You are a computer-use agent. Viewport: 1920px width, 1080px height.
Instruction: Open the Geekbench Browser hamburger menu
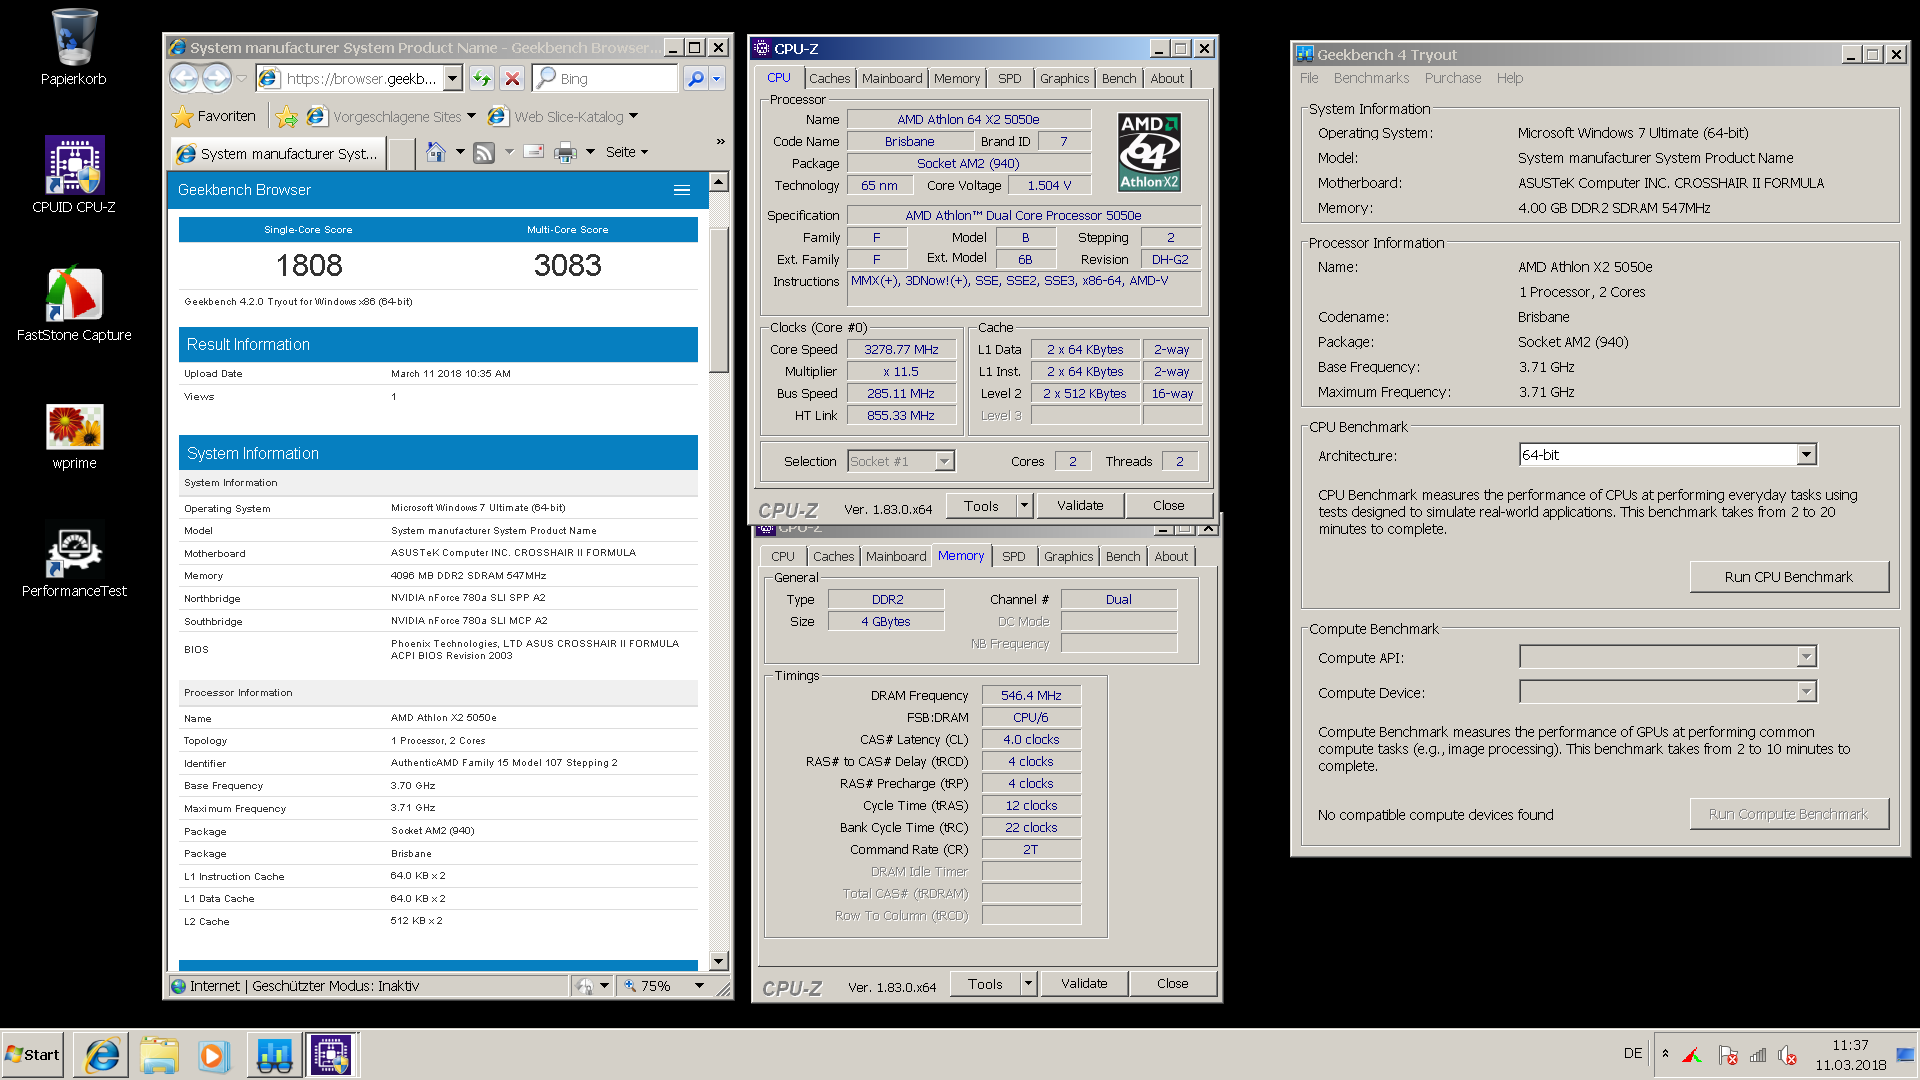682,190
